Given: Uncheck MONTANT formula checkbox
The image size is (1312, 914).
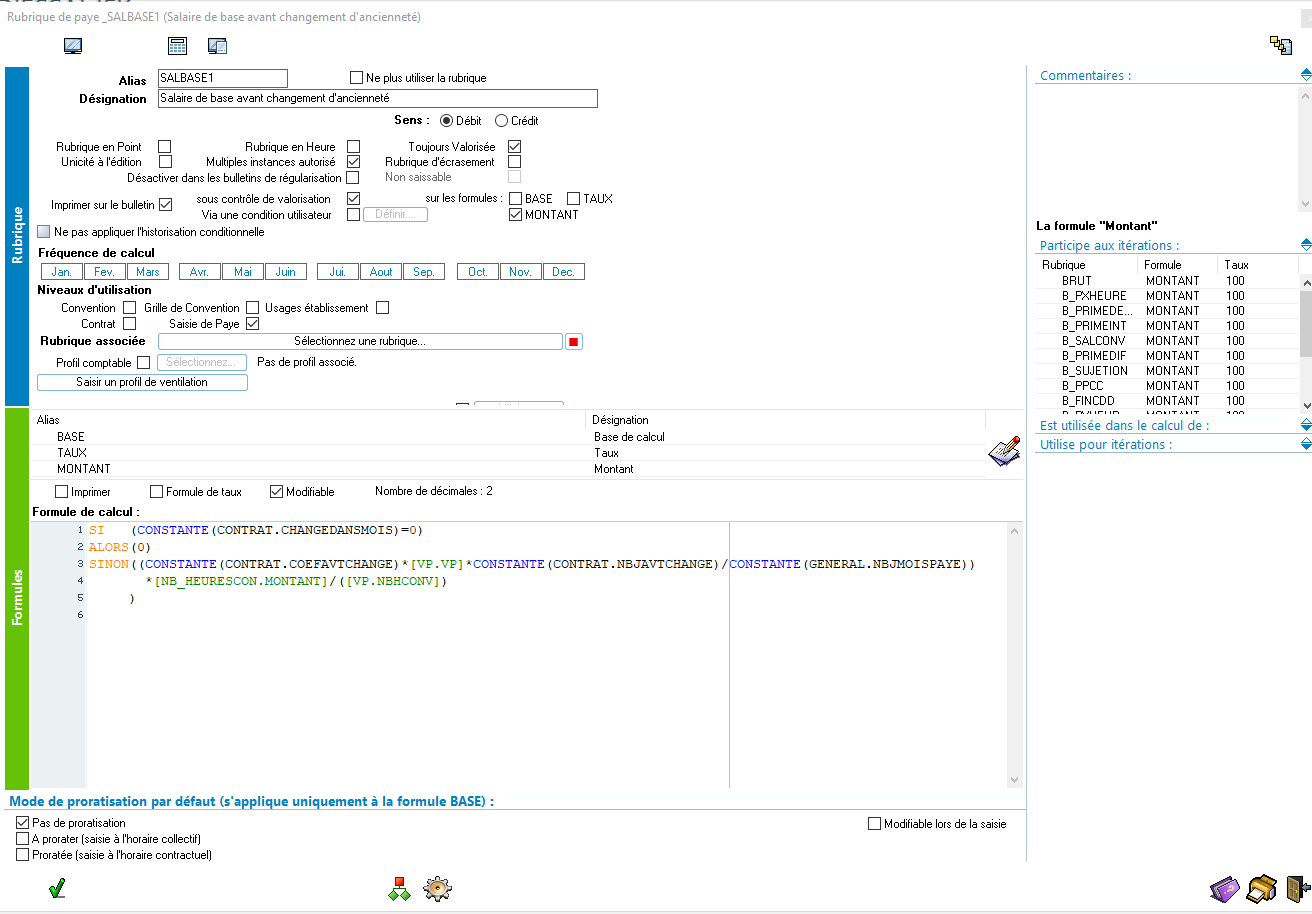Looking at the screenshot, I should click(516, 215).
